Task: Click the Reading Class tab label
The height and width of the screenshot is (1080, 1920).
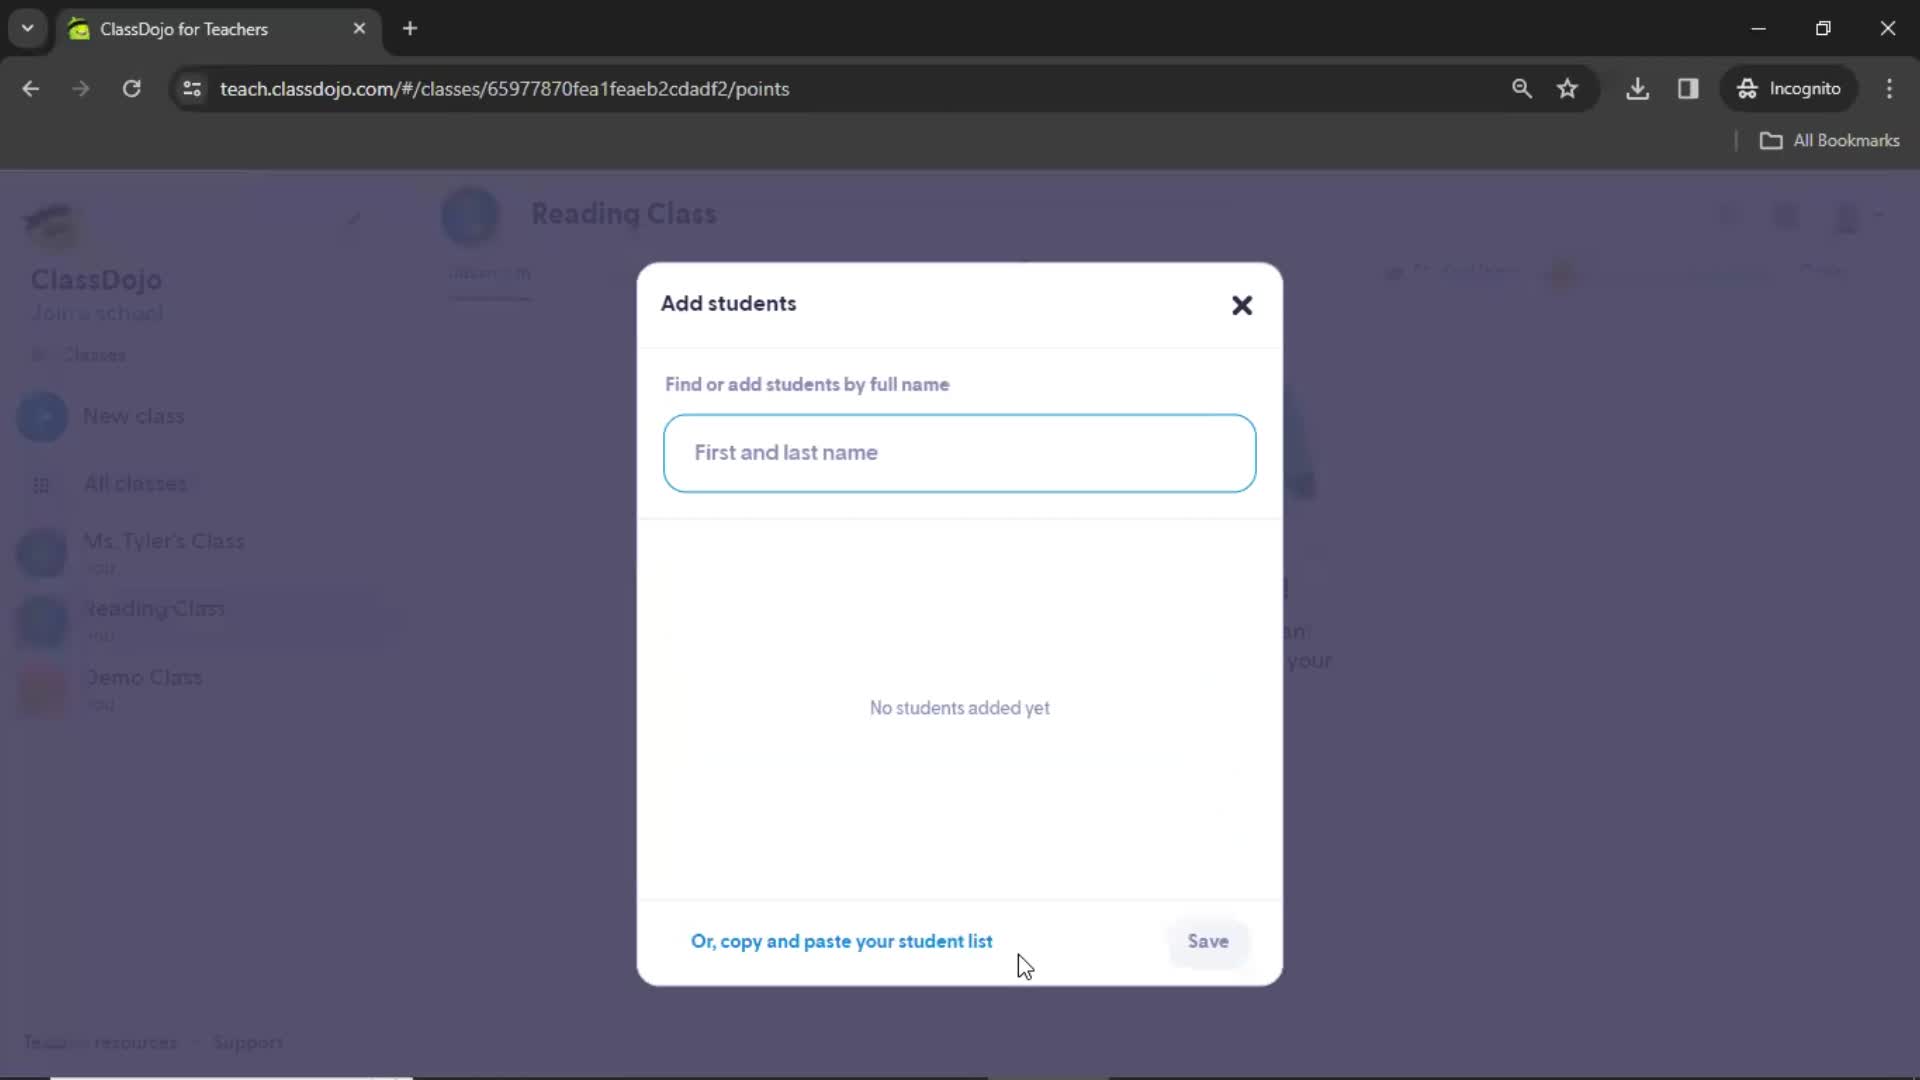Action: tap(156, 609)
